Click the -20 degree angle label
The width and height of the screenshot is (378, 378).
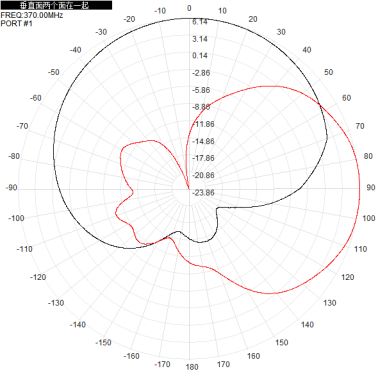tap(129, 19)
